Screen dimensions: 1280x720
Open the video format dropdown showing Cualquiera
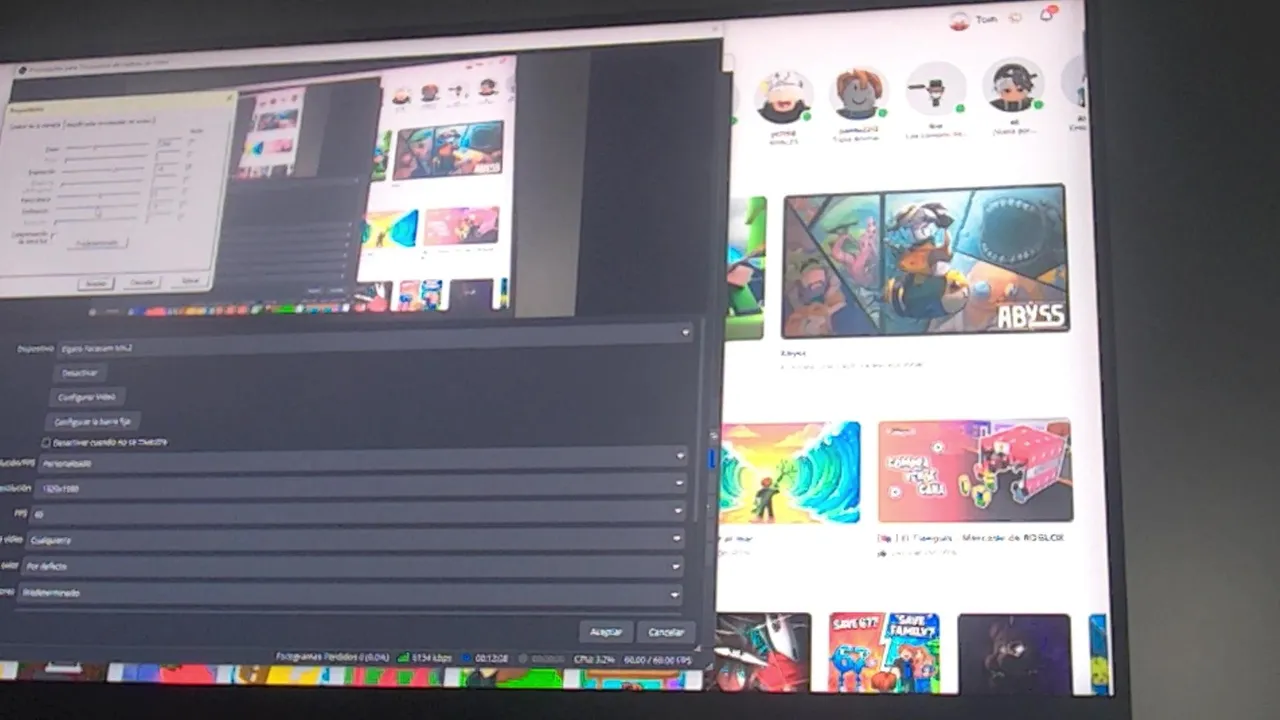pos(355,540)
